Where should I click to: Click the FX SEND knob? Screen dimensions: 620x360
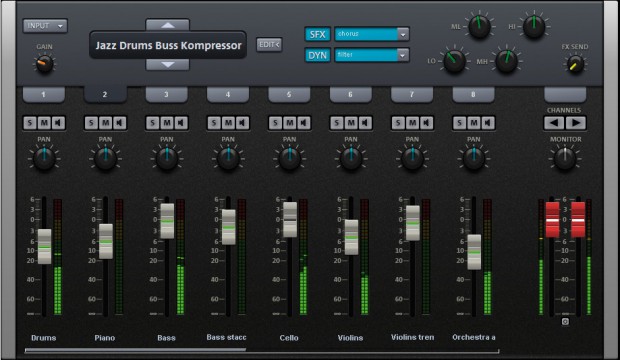tap(575, 64)
